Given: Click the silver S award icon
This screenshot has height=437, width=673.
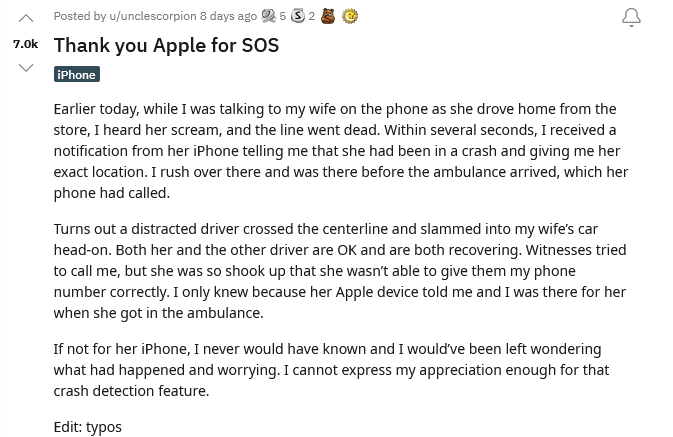Looking at the screenshot, I should point(298,16).
